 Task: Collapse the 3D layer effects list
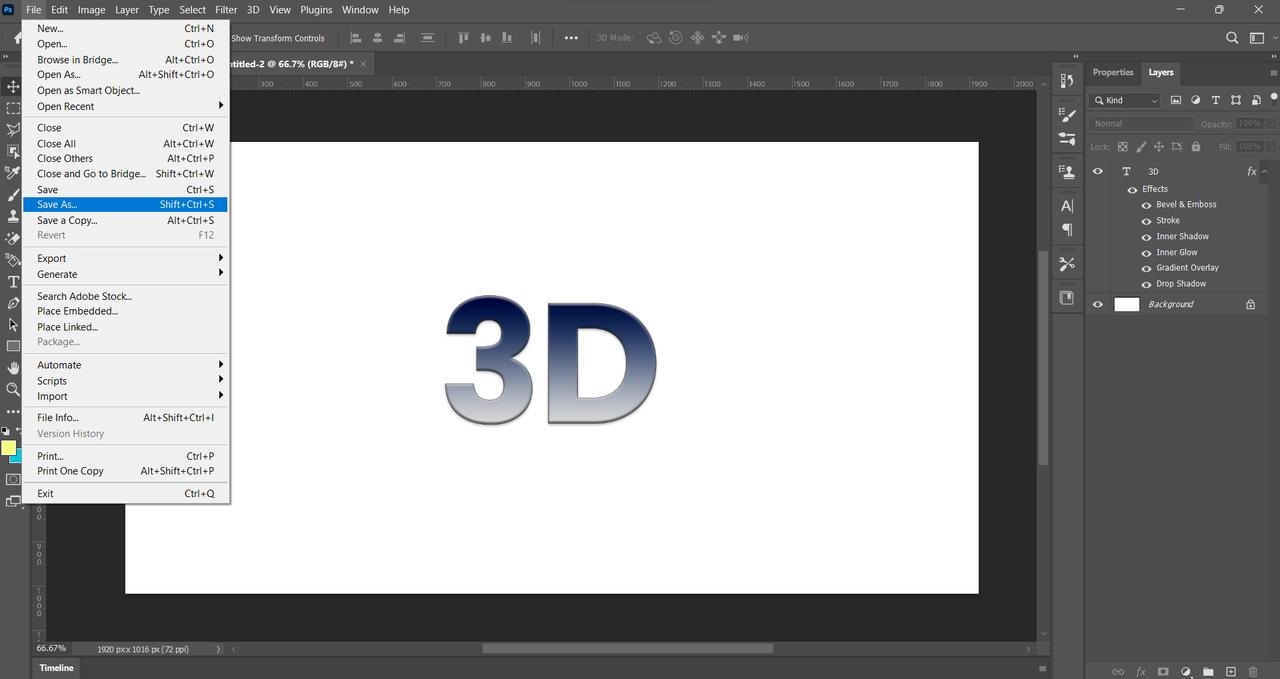coord(1265,172)
